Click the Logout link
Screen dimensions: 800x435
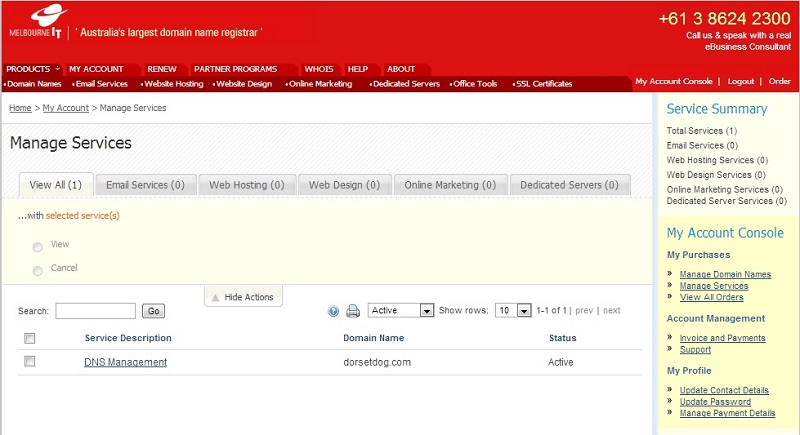(741, 81)
